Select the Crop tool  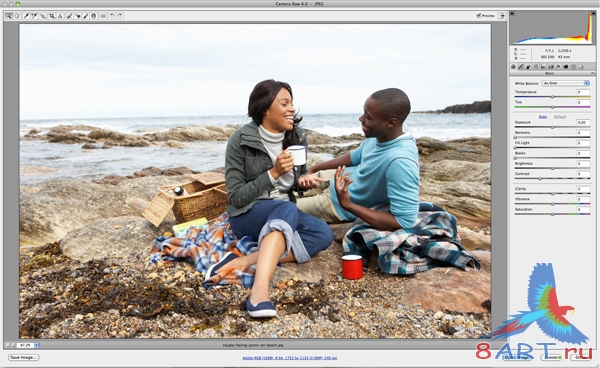52,16
